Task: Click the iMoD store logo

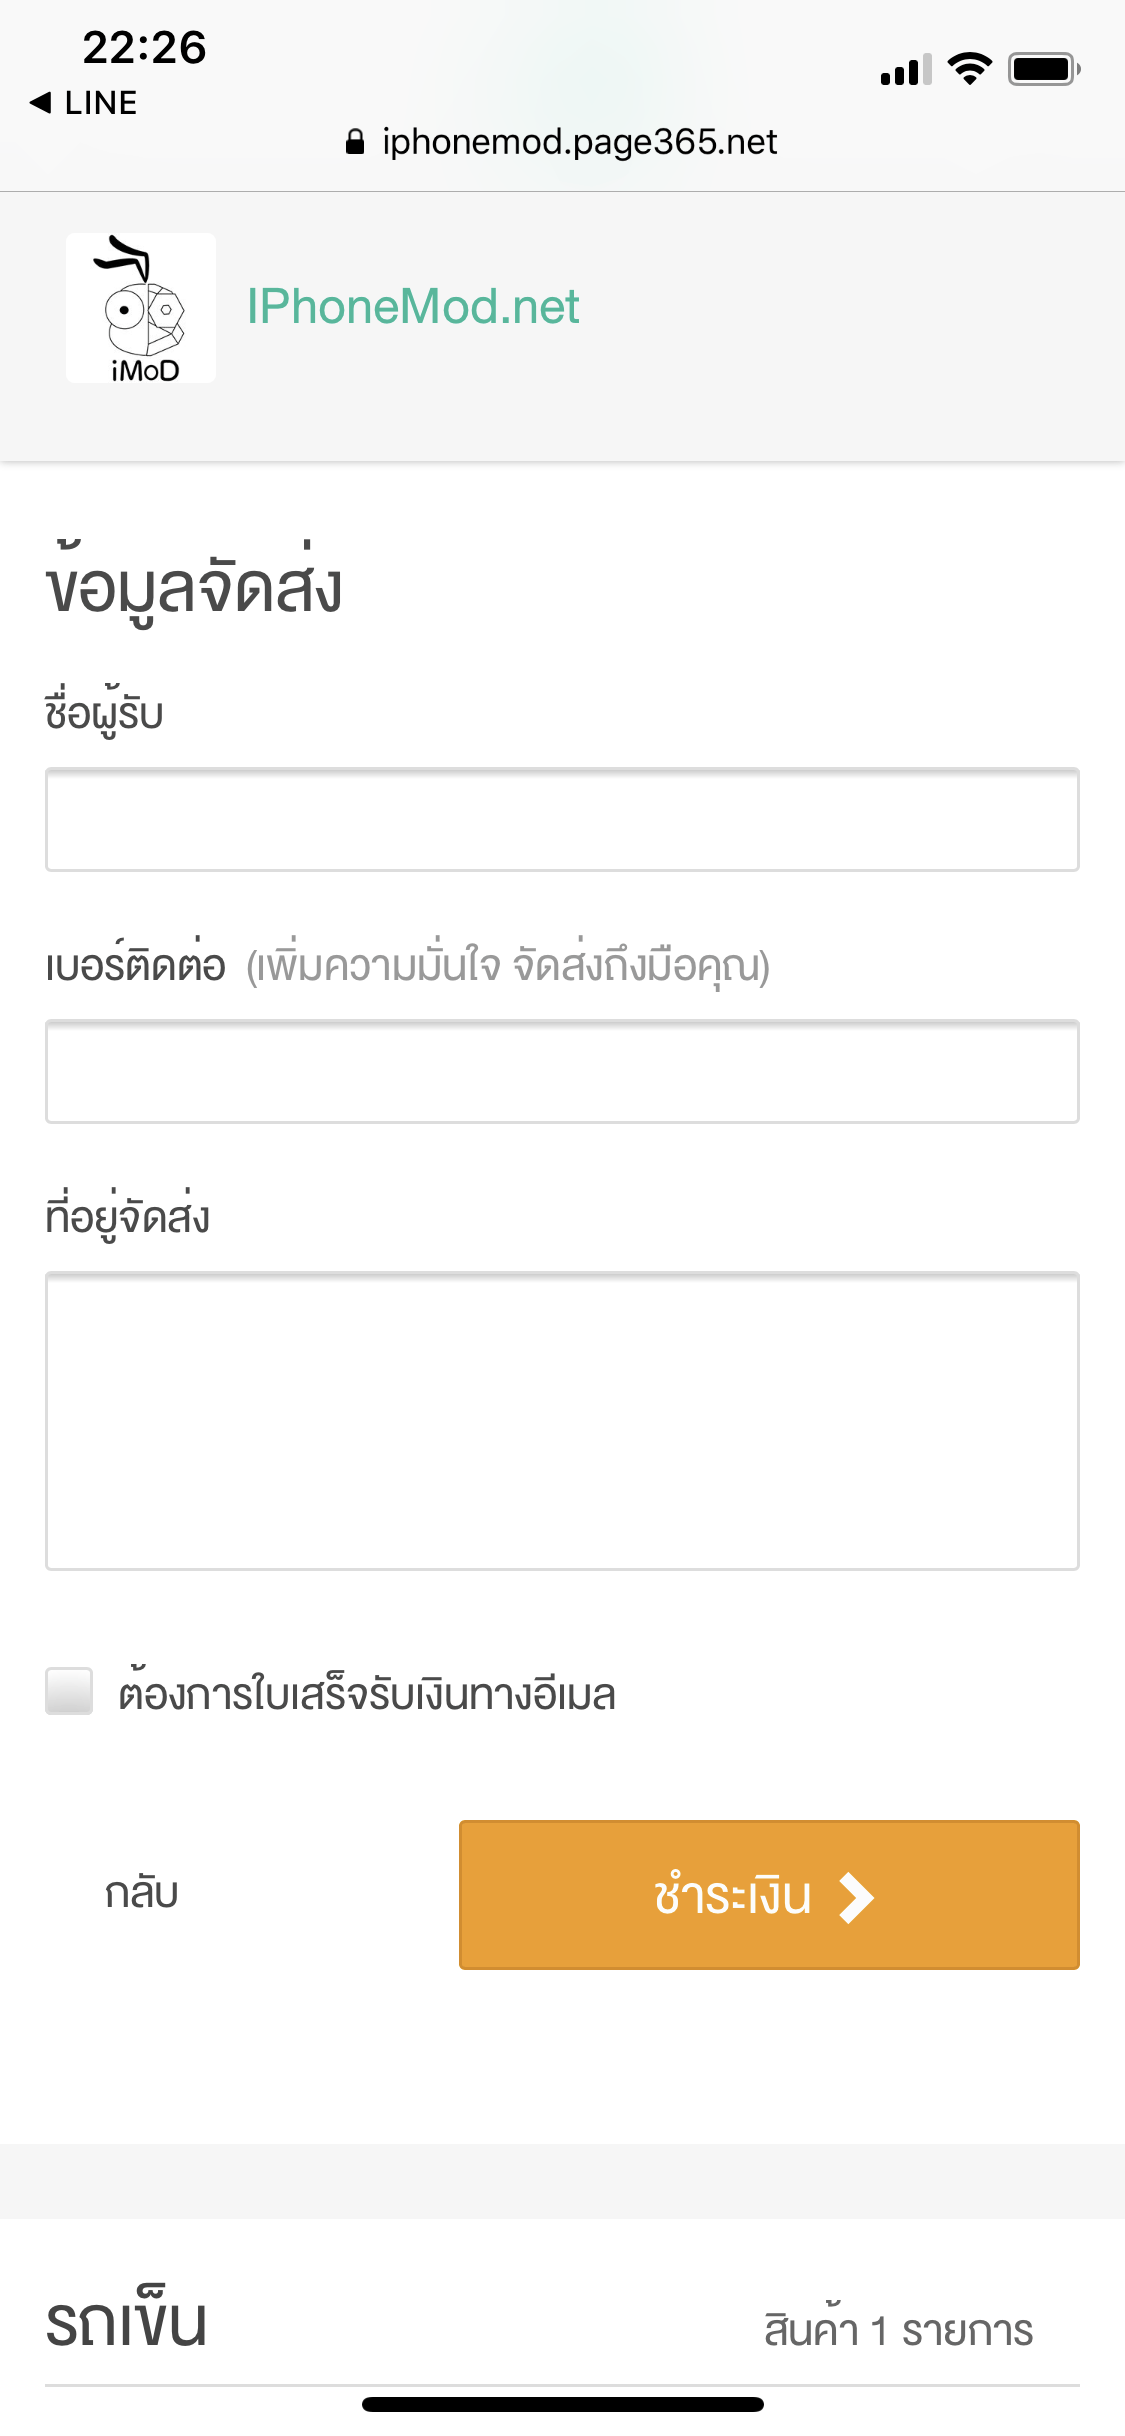Action: (x=140, y=306)
